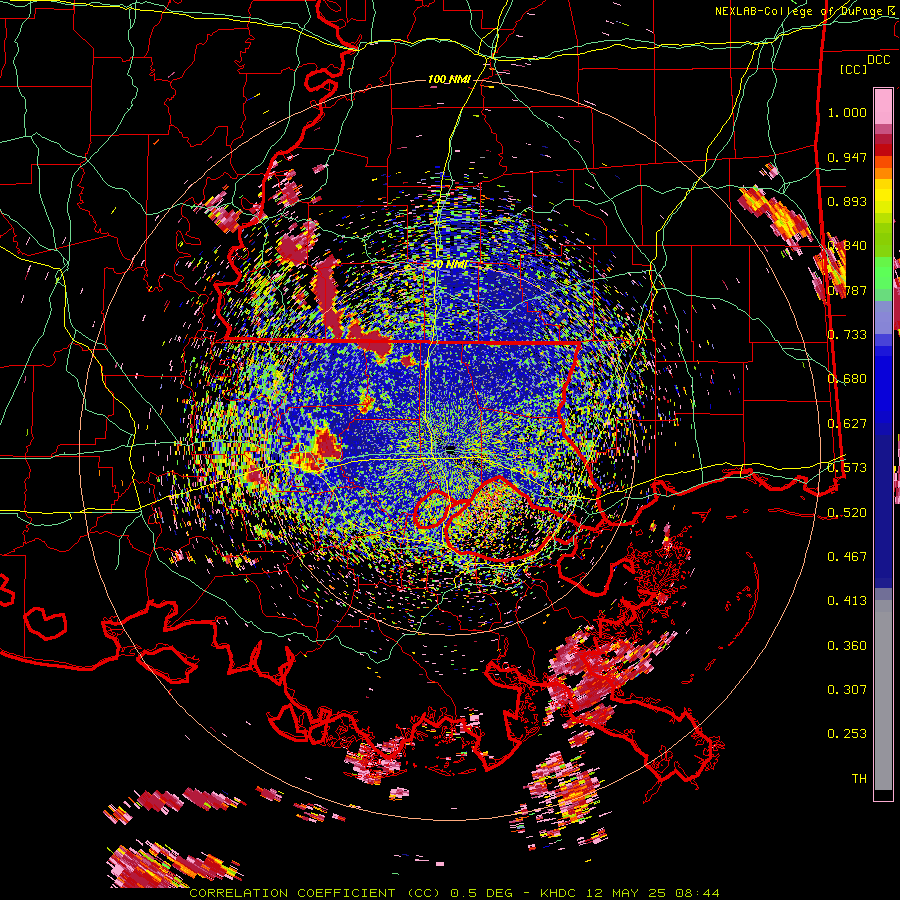
Task: Select the 0.893 scale value
Action: pos(847,201)
